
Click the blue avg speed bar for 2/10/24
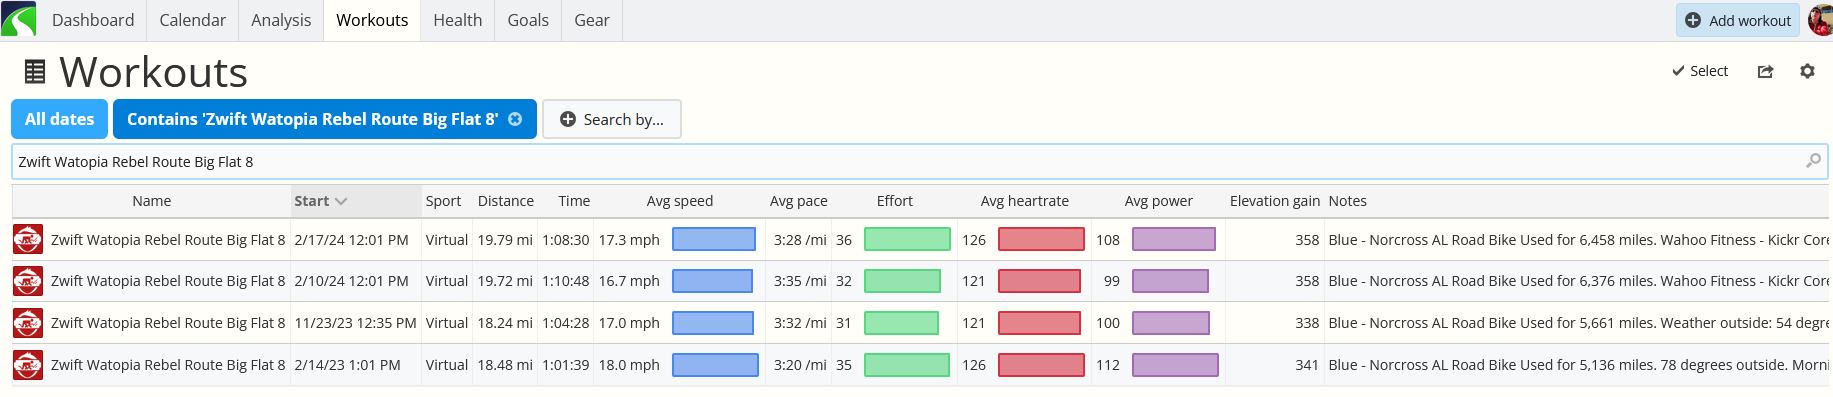(712, 281)
